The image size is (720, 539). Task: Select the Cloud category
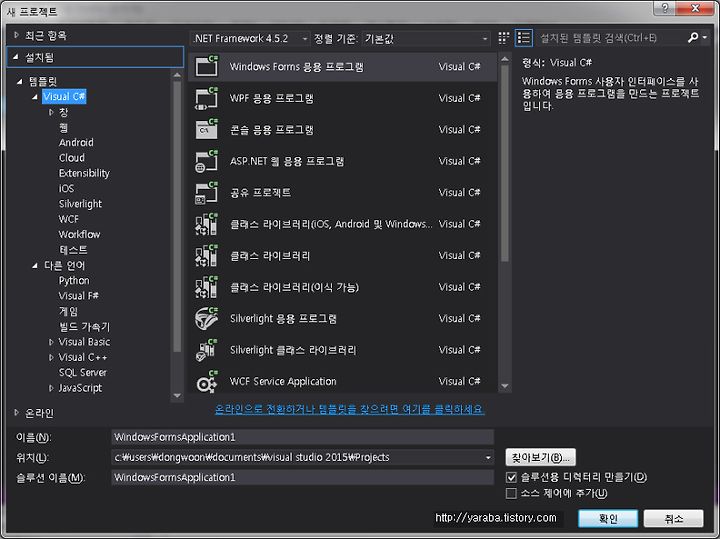[x=72, y=158]
